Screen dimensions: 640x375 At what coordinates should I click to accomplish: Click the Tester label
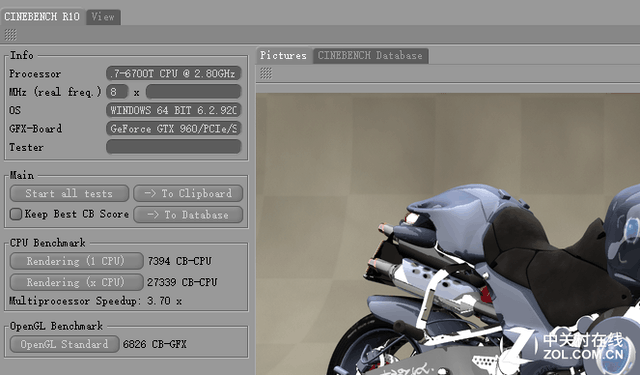[26, 147]
